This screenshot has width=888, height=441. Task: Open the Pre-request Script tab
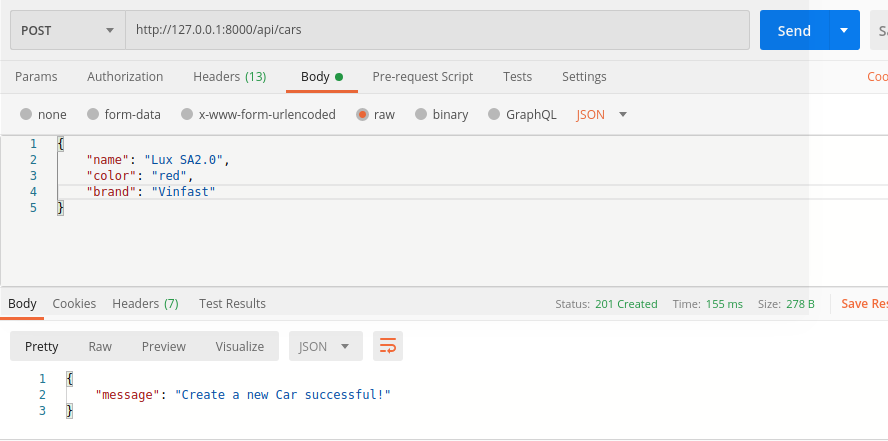422,77
